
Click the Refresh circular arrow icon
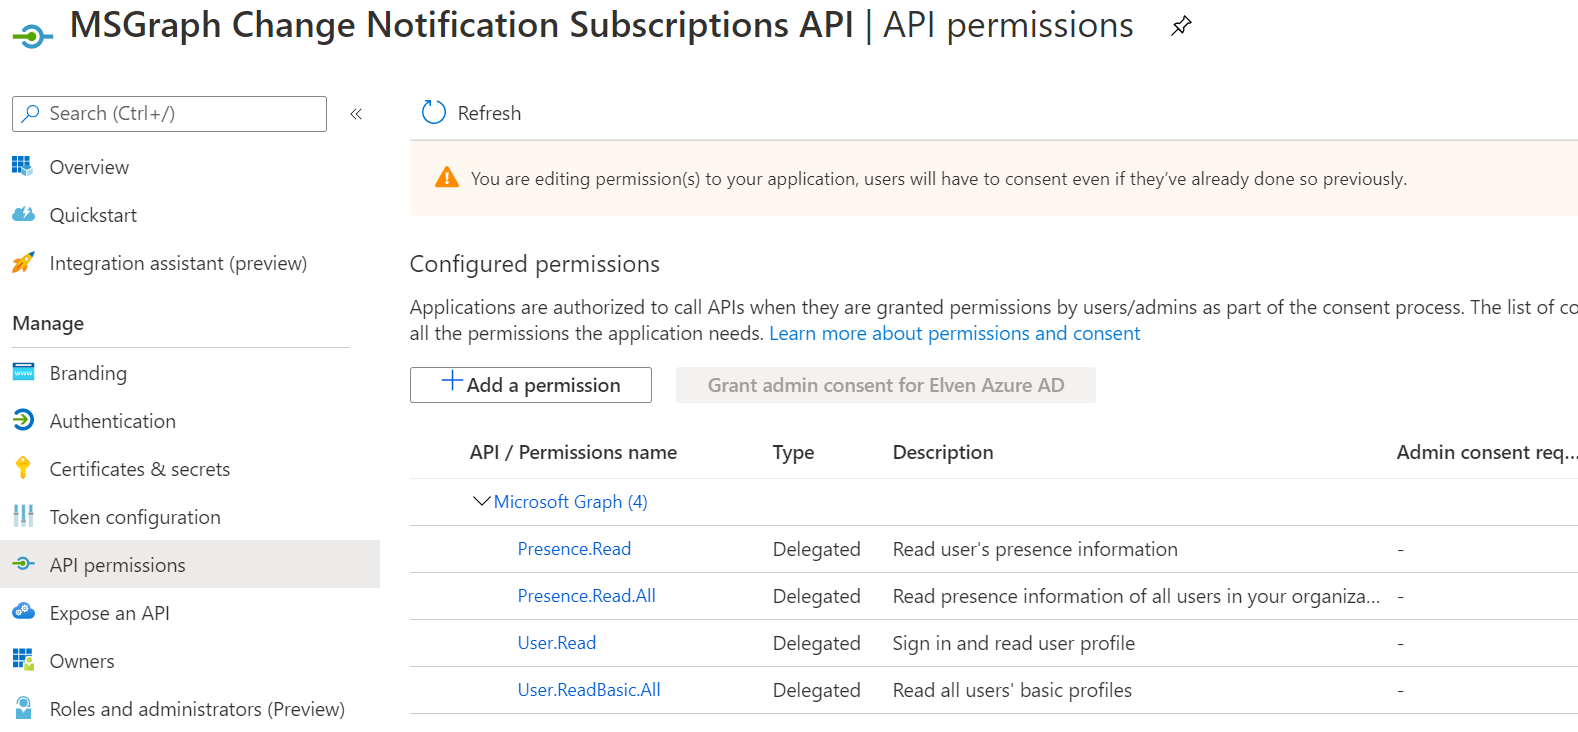[434, 113]
